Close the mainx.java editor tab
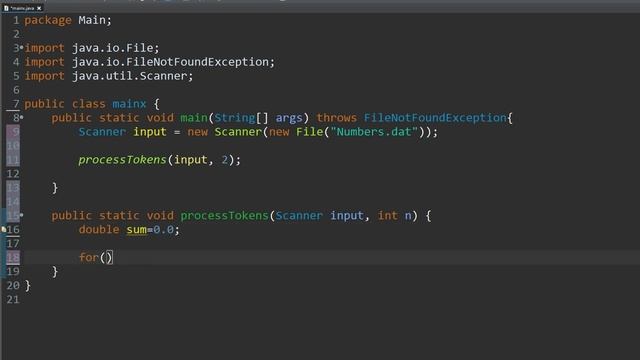Image resolution: width=640 pixels, height=360 pixels. 39,8
